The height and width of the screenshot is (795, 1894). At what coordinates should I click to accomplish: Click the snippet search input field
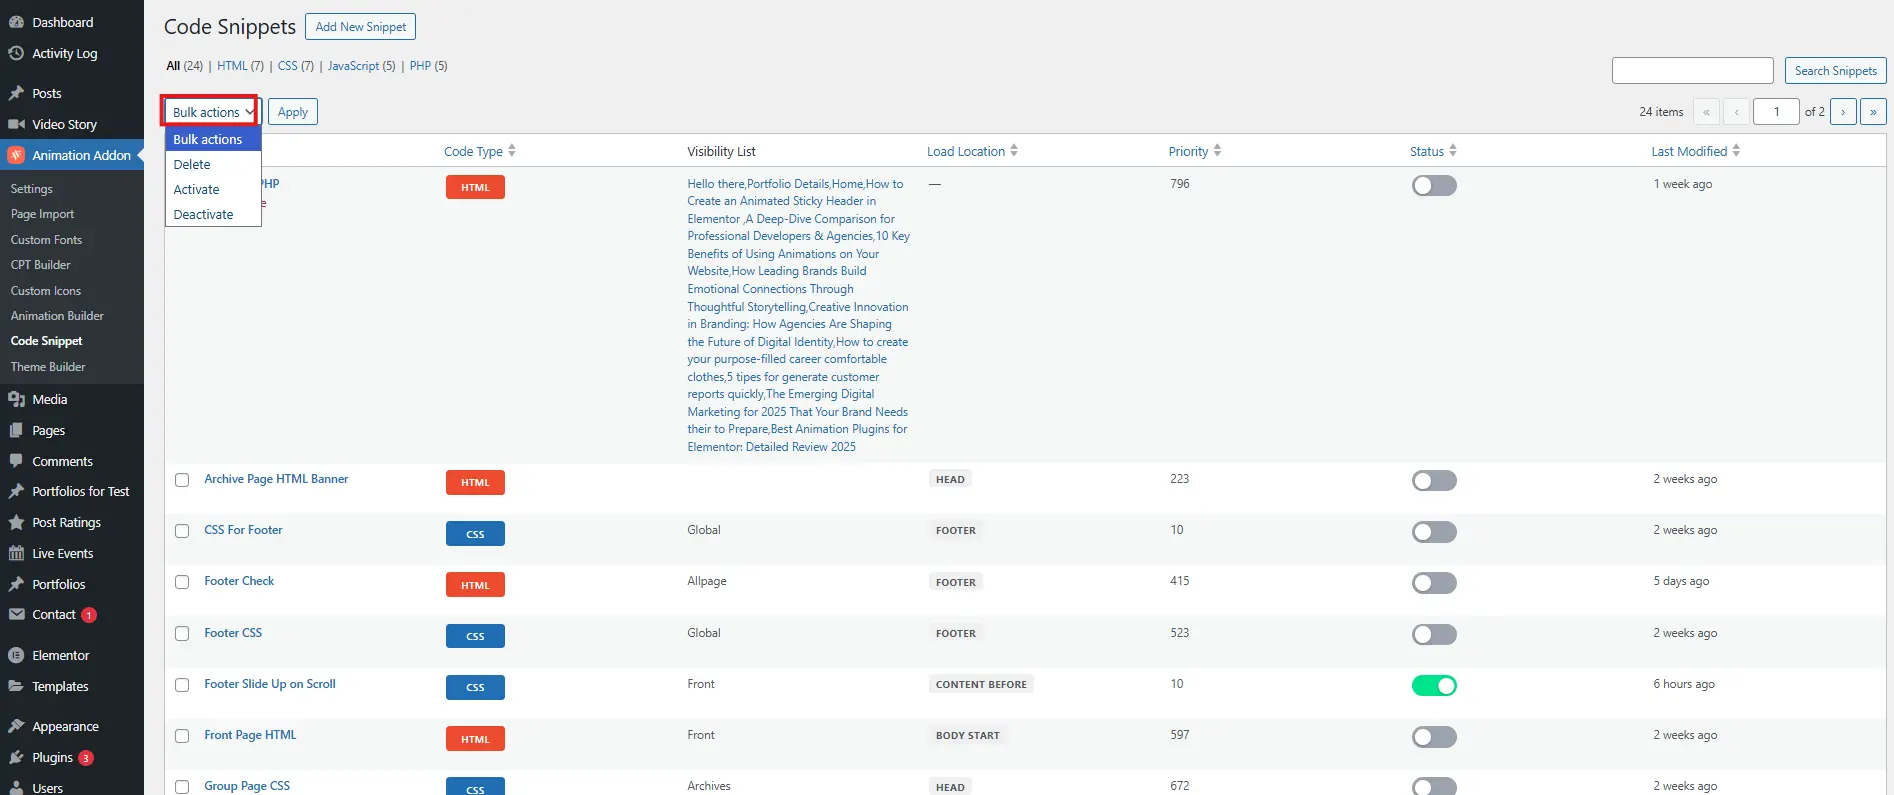[1692, 71]
